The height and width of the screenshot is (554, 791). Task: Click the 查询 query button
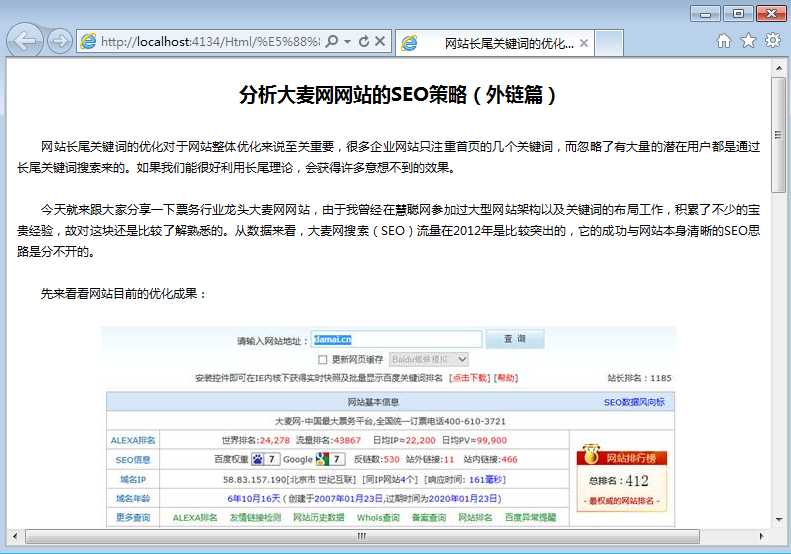tap(515, 339)
